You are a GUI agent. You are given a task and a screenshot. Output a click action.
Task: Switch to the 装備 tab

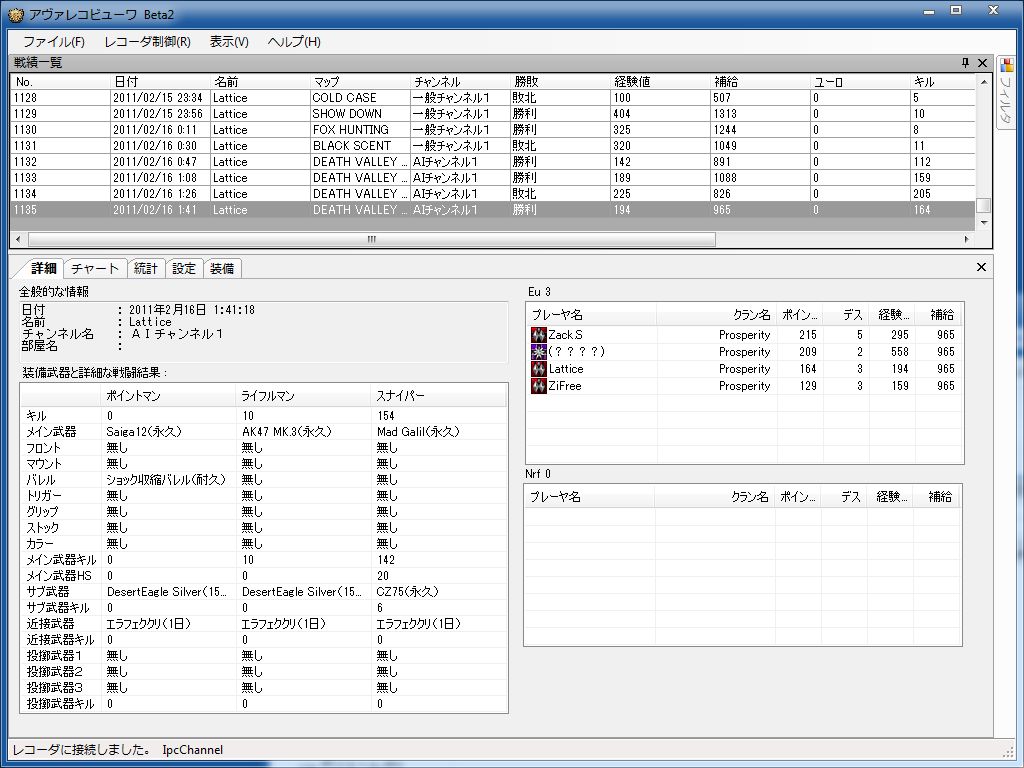222,268
